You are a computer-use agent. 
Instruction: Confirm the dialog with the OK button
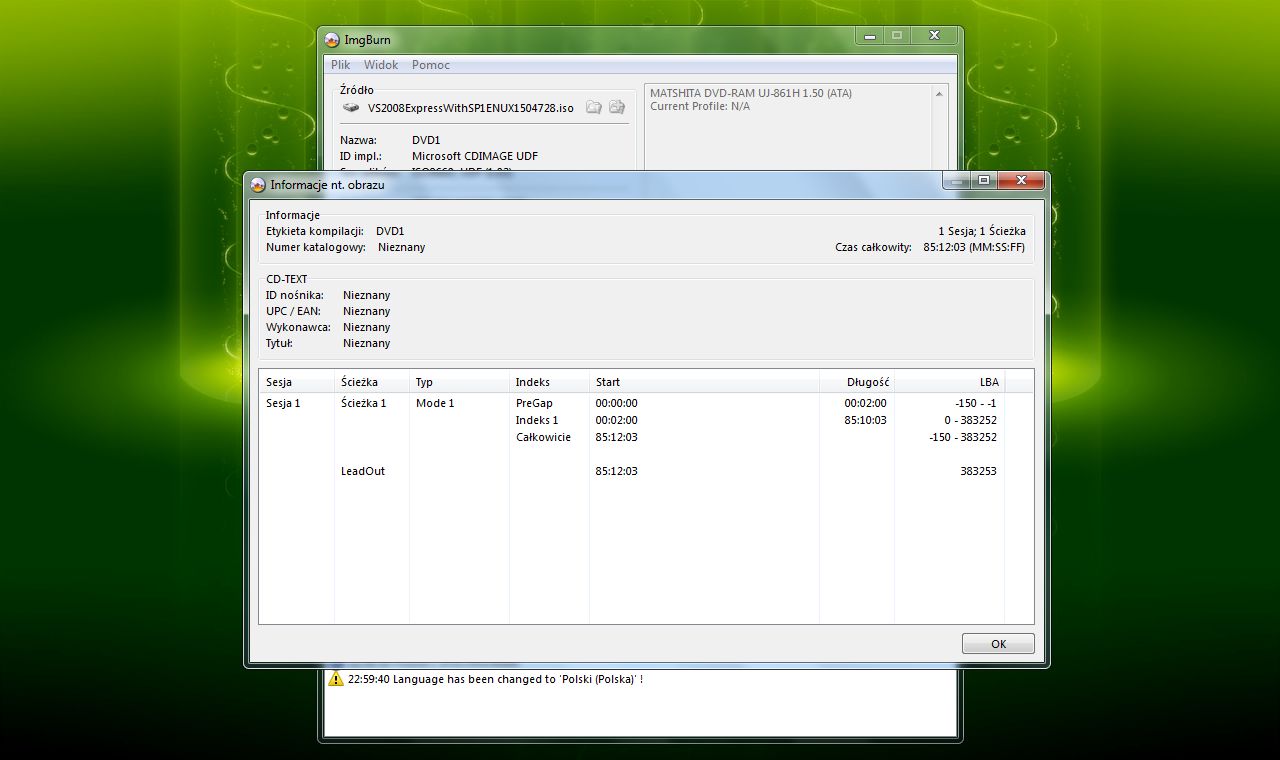[x=998, y=644]
